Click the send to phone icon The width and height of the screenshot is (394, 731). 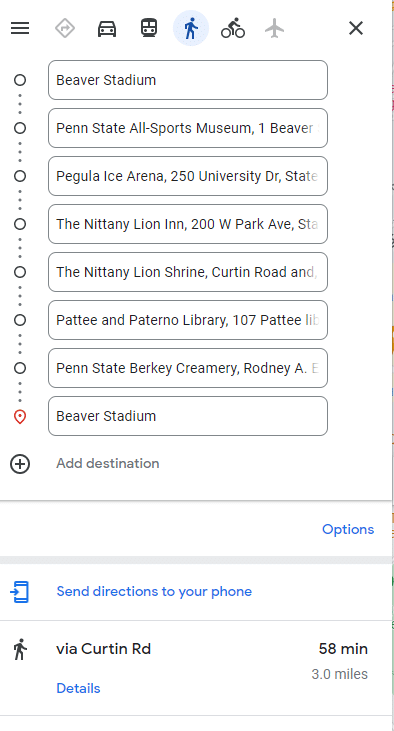(20, 592)
